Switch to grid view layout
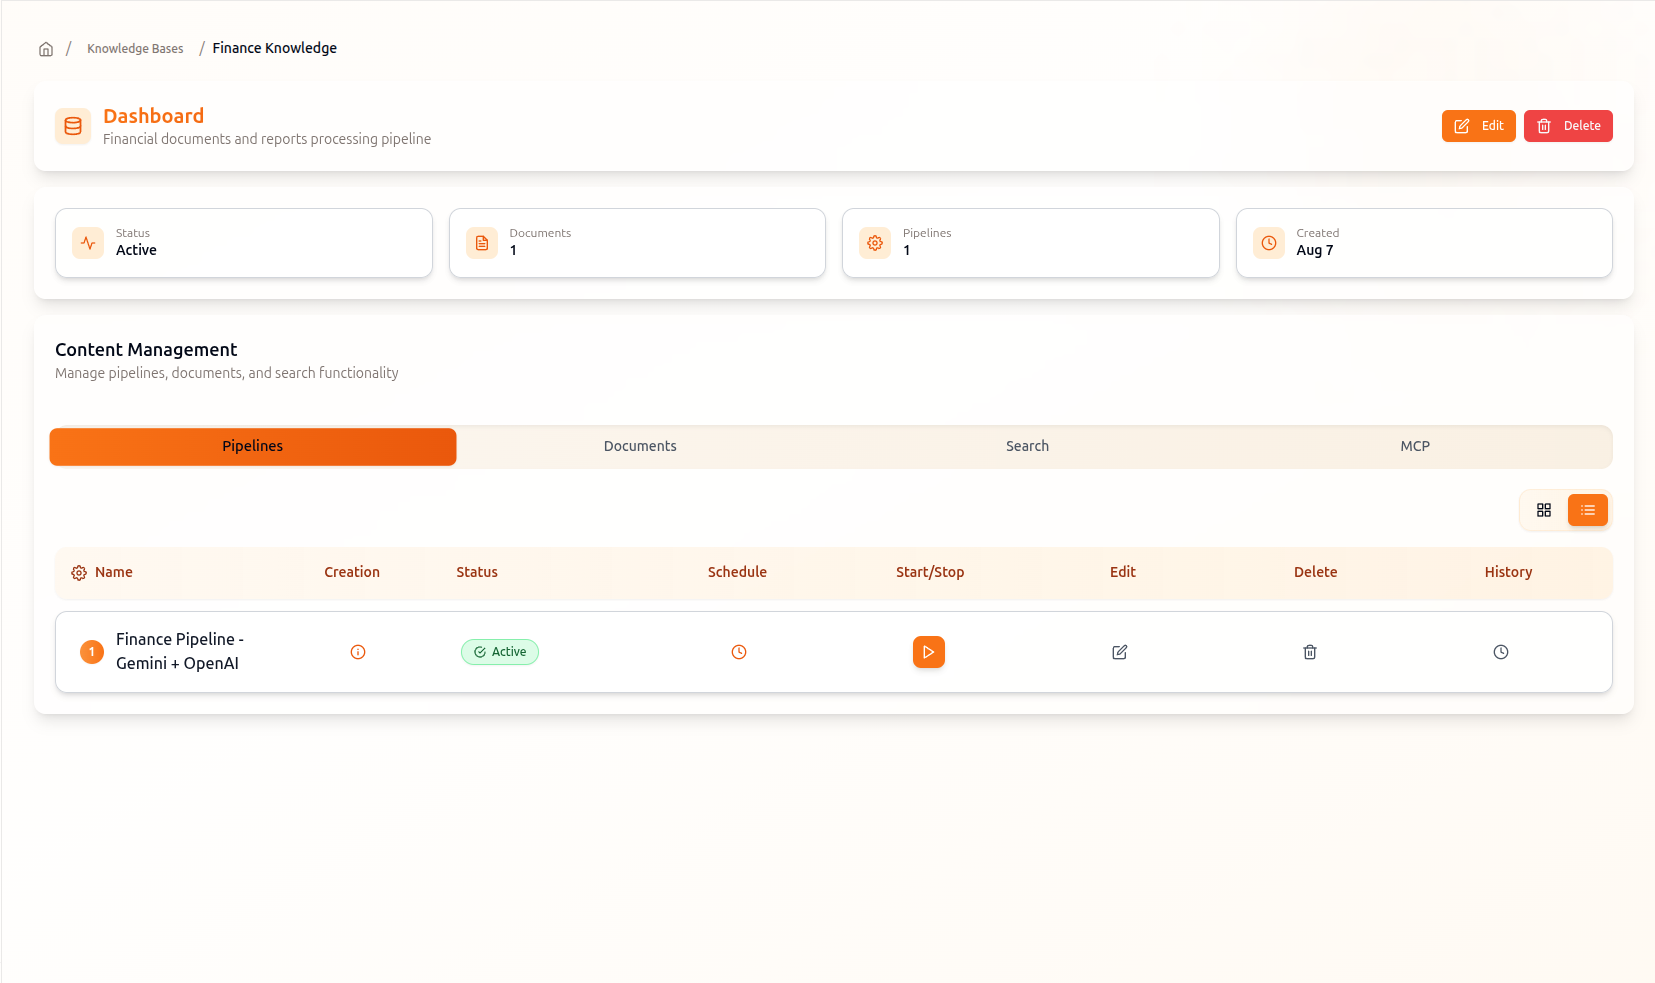Screen dimensions: 1655x983 pyautogui.click(x=1544, y=510)
